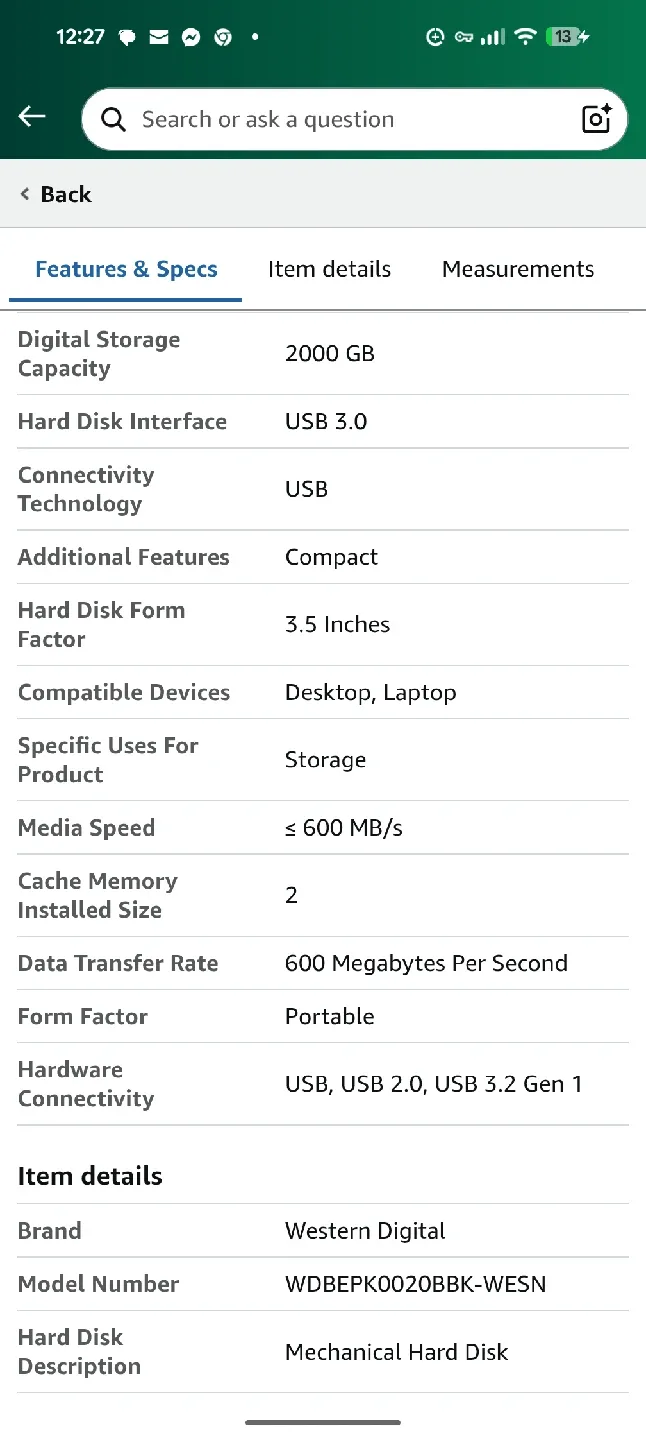Tap the Item details section heading
The image size is (646, 1440).
pos(90,1176)
